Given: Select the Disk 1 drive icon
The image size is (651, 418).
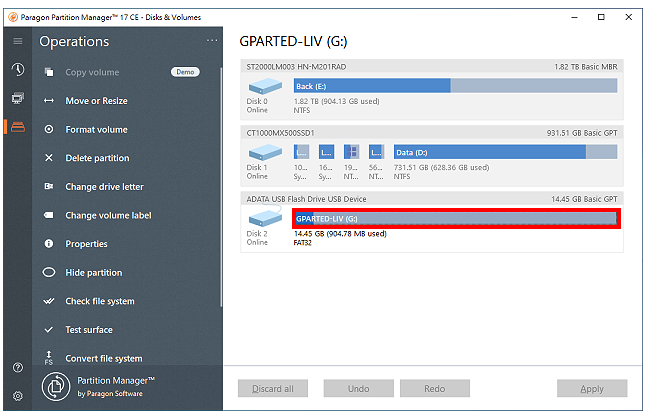Looking at the screenshot, I should 265,153.
